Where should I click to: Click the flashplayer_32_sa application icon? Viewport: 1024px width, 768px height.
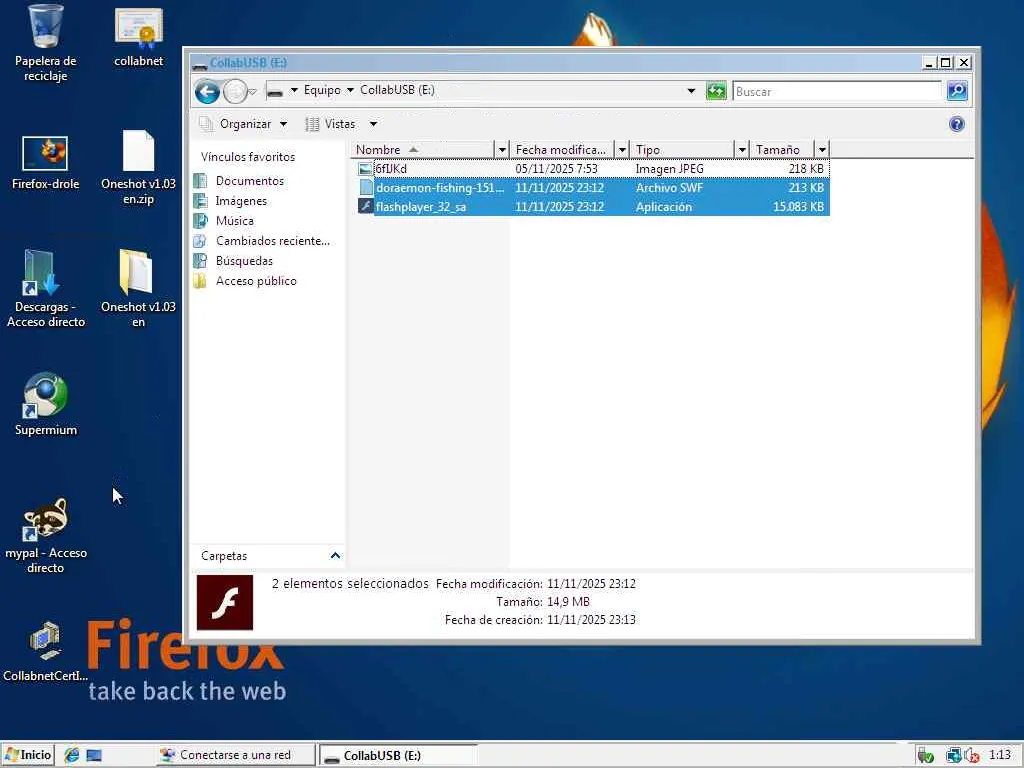pyautogui.click(x=365, y=206)
